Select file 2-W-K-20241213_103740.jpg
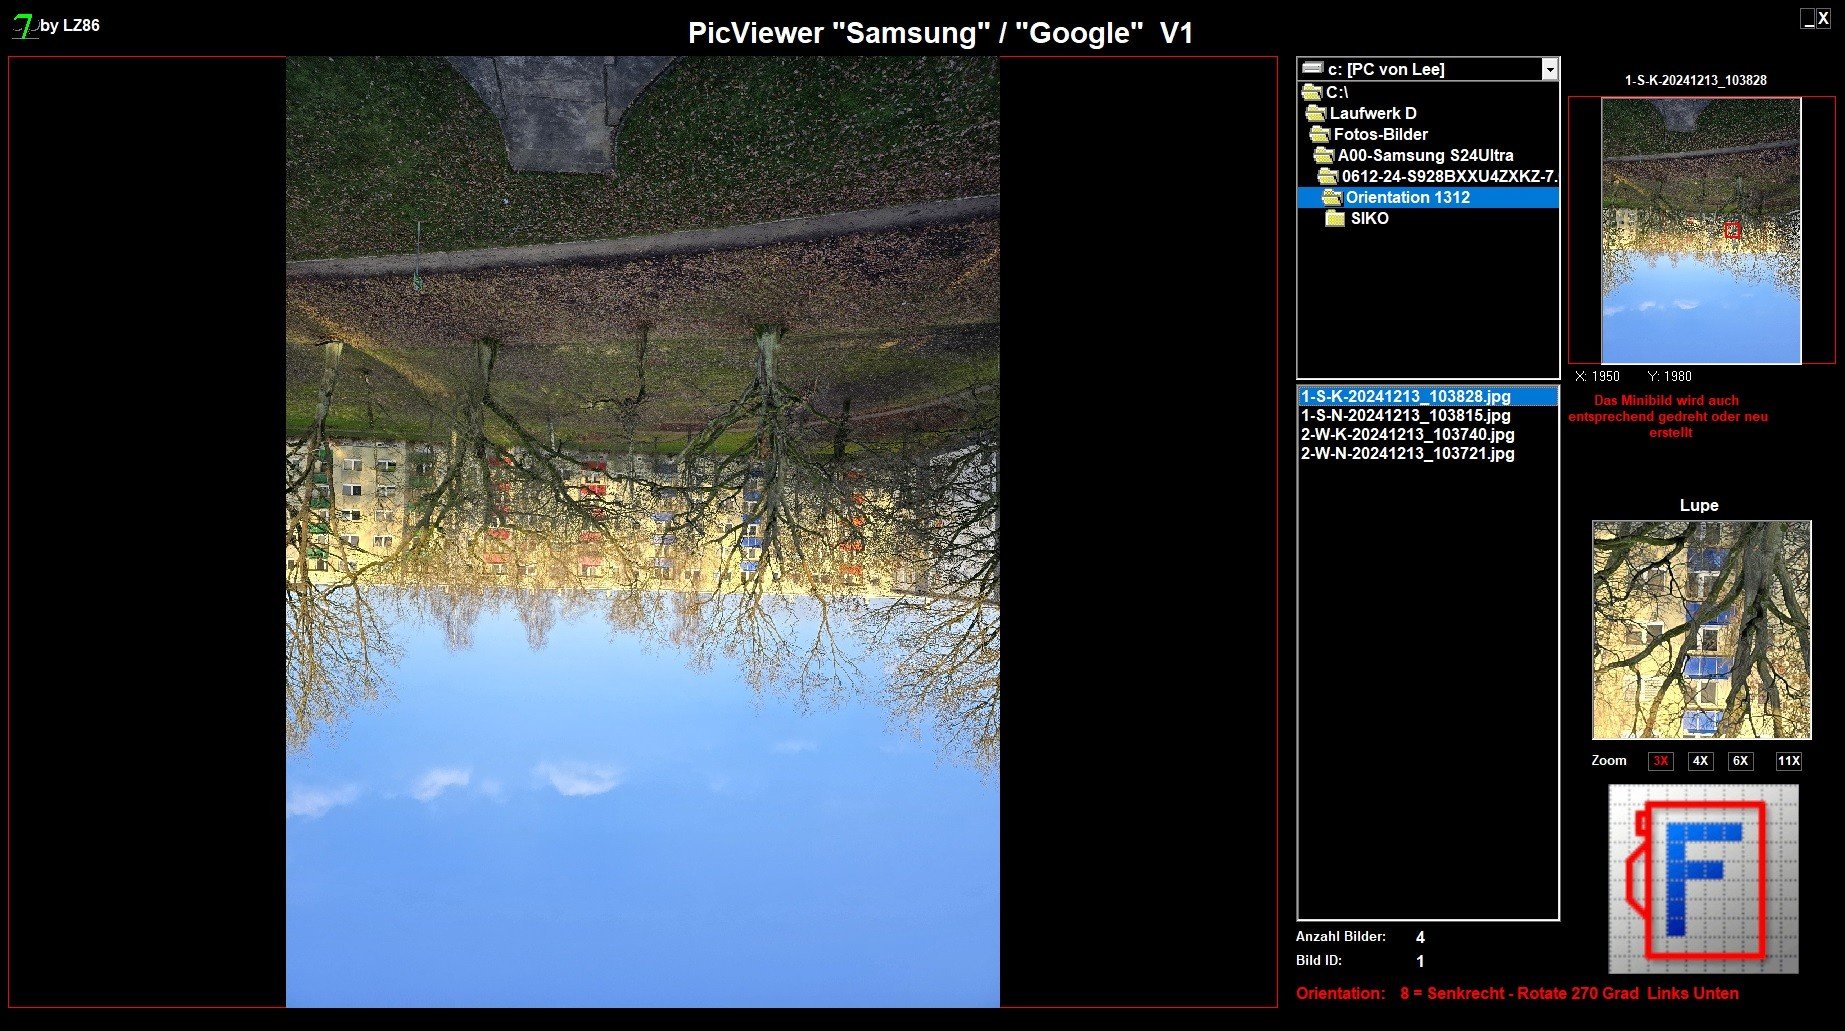The width and height of the screenshot is (1845, 1031). pyautogui.click(x=1407, y=434)
